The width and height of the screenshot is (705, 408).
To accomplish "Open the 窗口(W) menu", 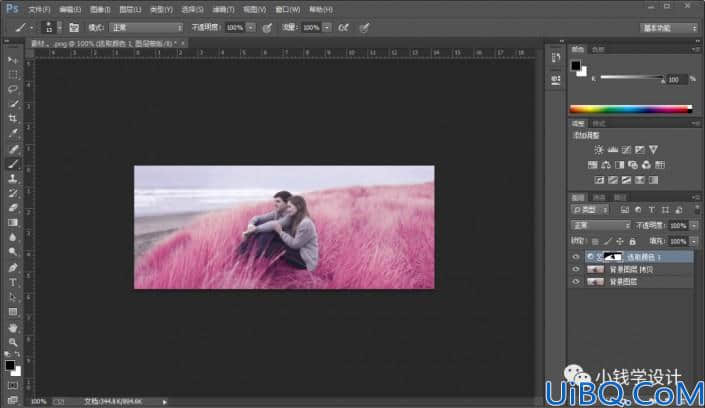I will [287, 9].
